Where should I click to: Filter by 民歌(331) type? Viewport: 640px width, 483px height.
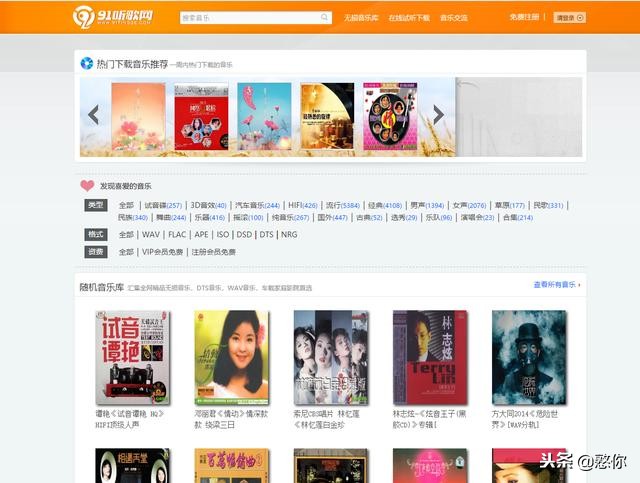[x=548, y=205]
